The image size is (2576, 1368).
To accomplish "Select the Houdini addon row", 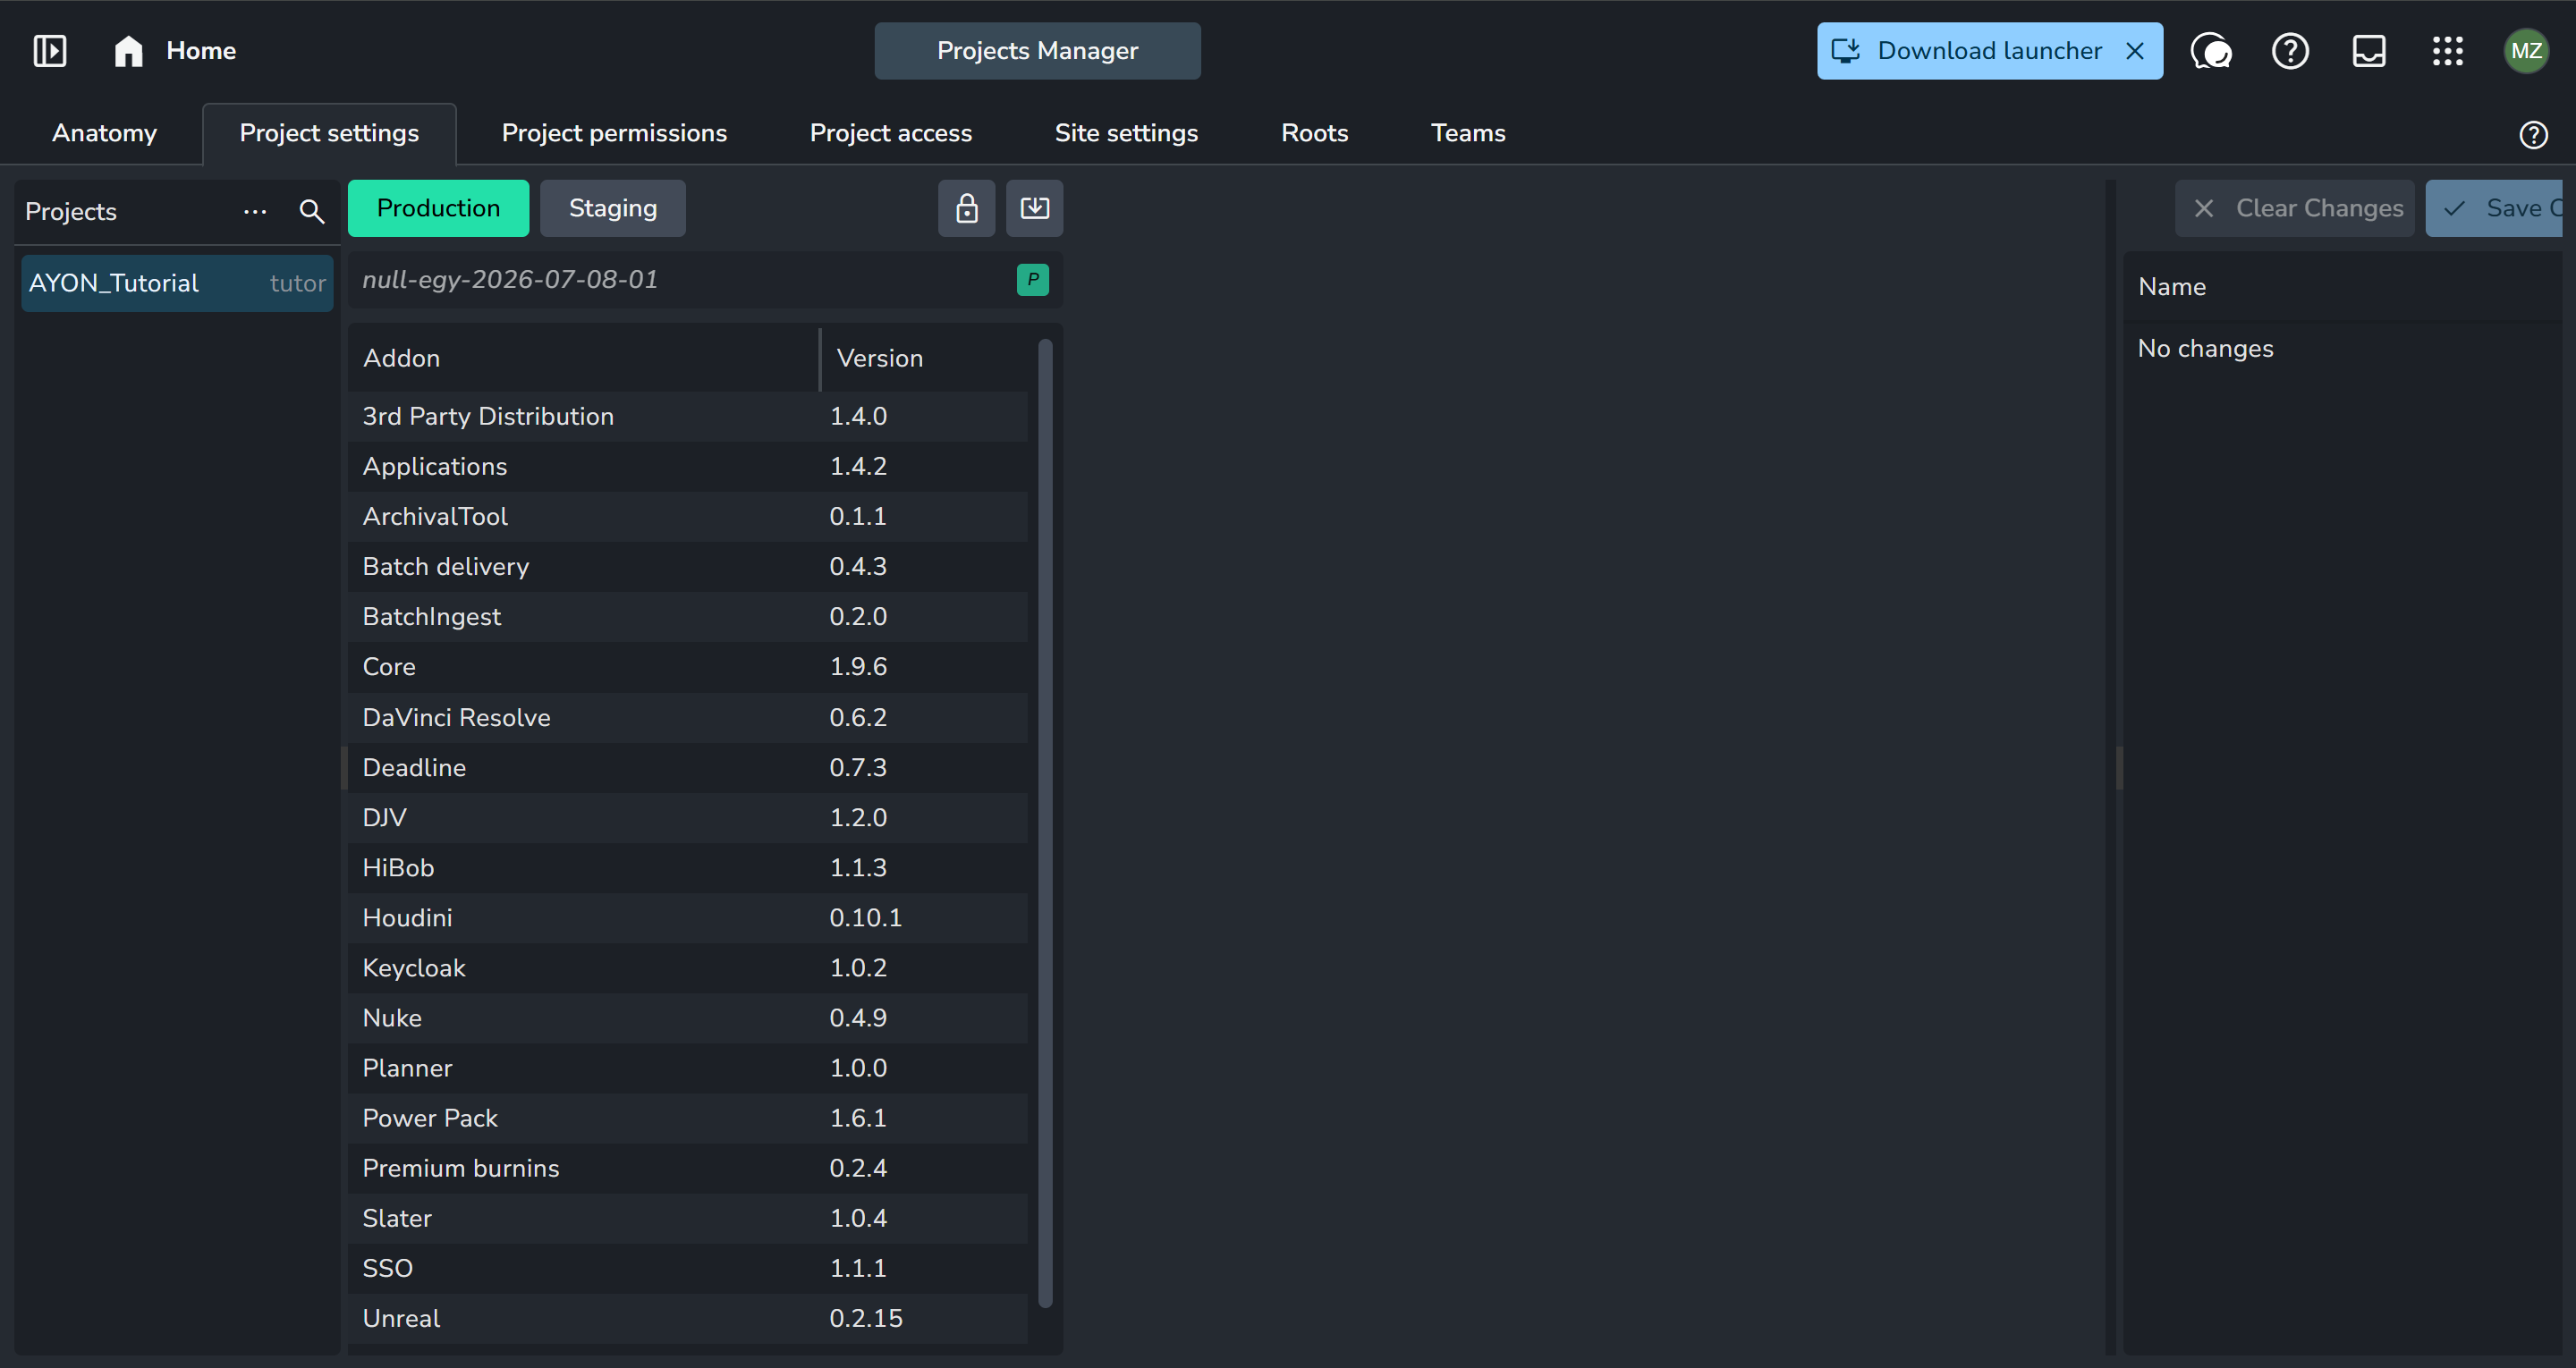I will pos(688,917).
